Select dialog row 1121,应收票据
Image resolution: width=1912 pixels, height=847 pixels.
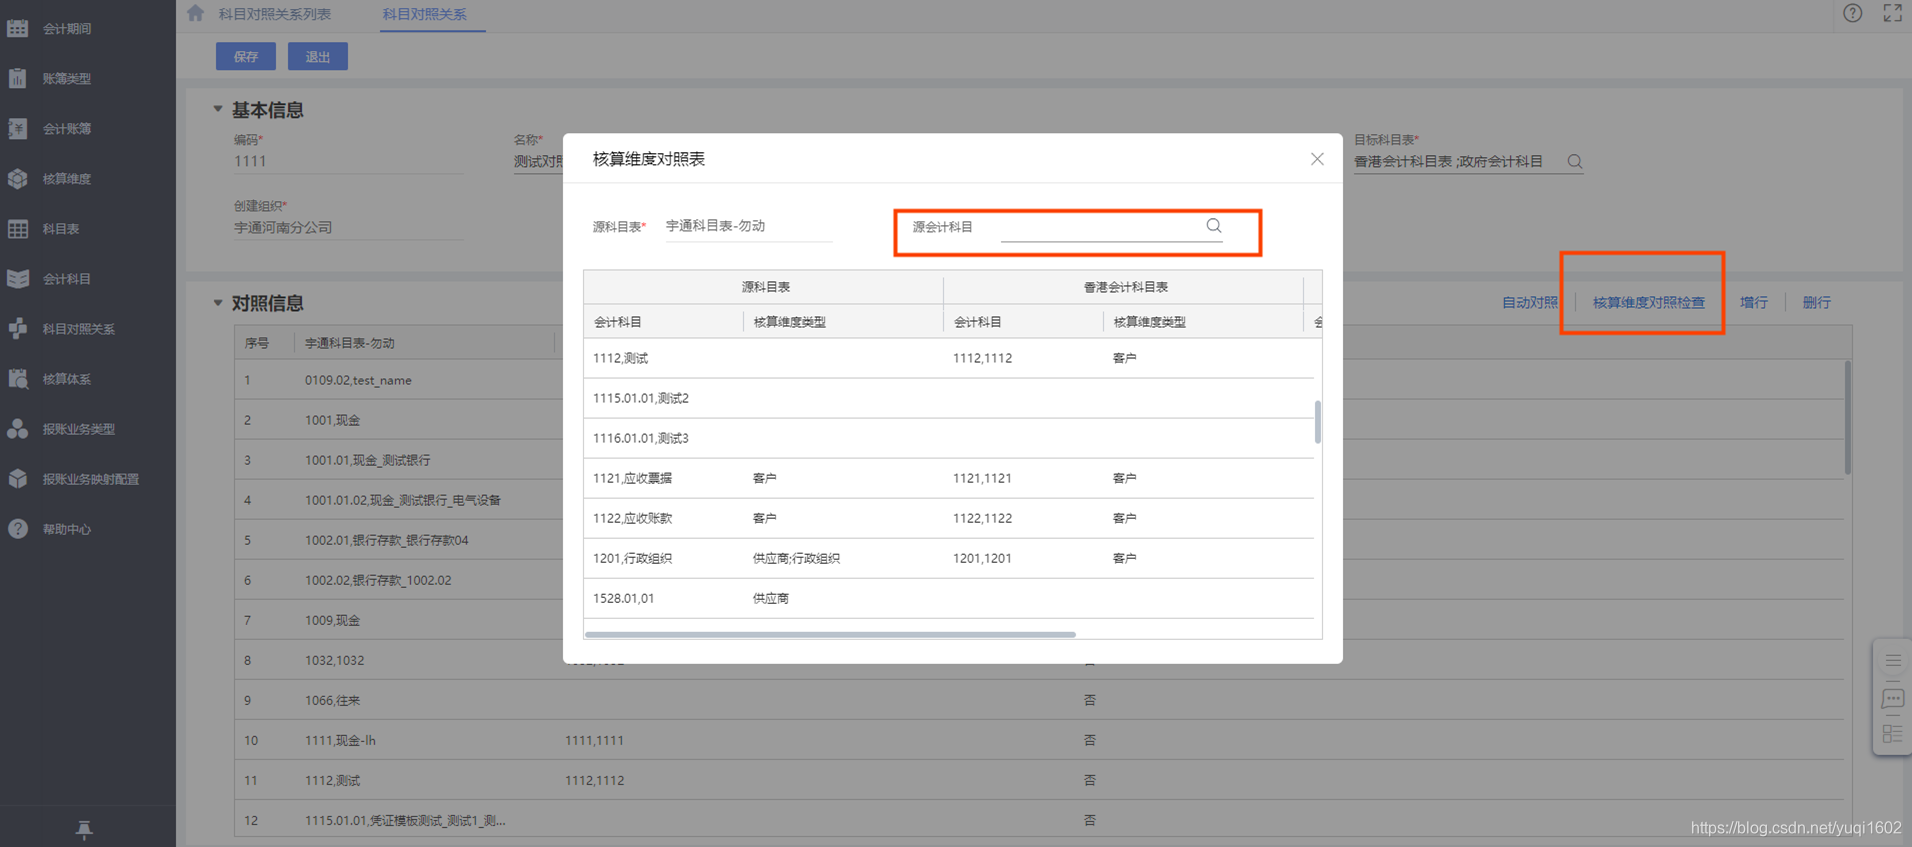pyautogui.click(x=948, y=478)
